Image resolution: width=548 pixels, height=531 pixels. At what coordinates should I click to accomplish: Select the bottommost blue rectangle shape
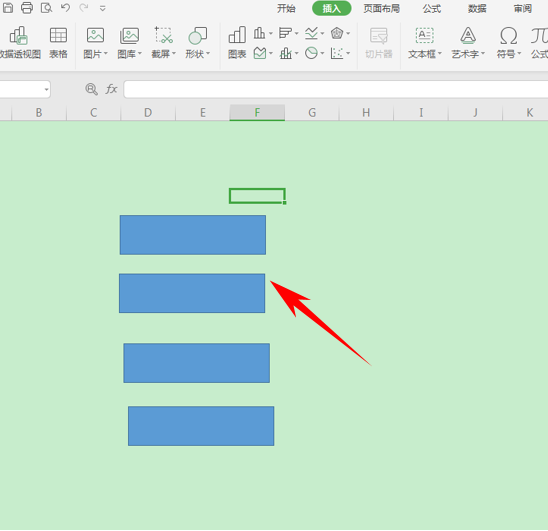pos(201,426)
